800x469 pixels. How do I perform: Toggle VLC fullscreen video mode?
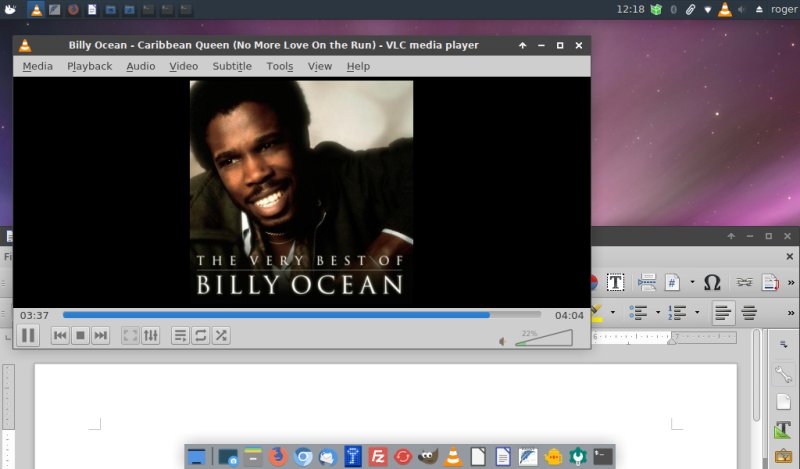point(130,336)
